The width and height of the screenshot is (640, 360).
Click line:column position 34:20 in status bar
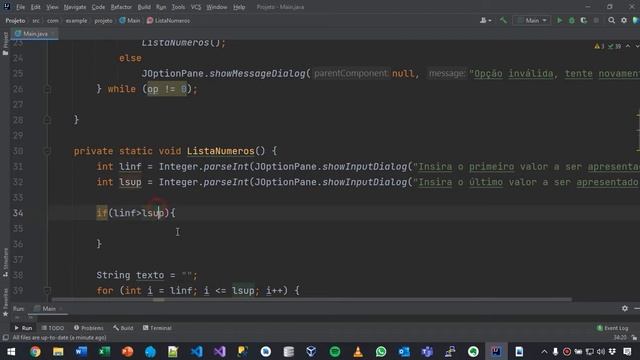click(620, 338)
